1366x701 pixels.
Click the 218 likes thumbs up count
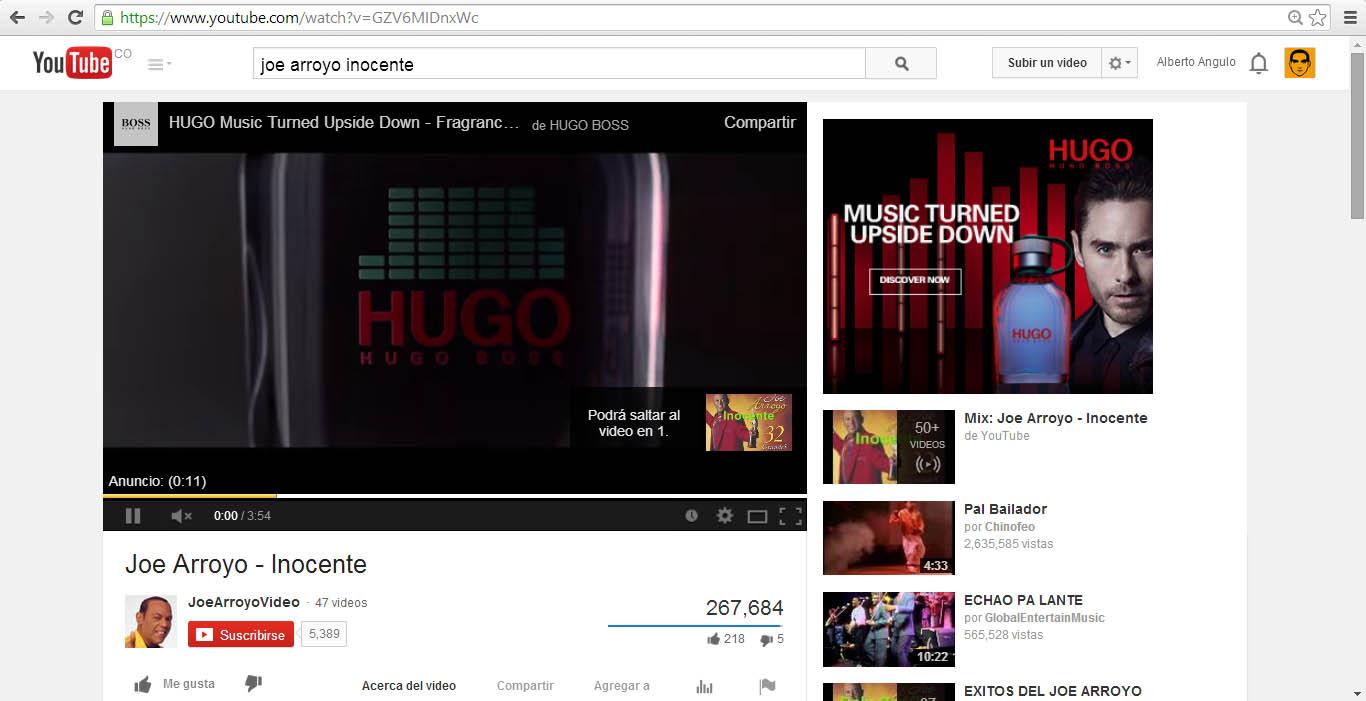pyautogui.click(x=726, y=639)
